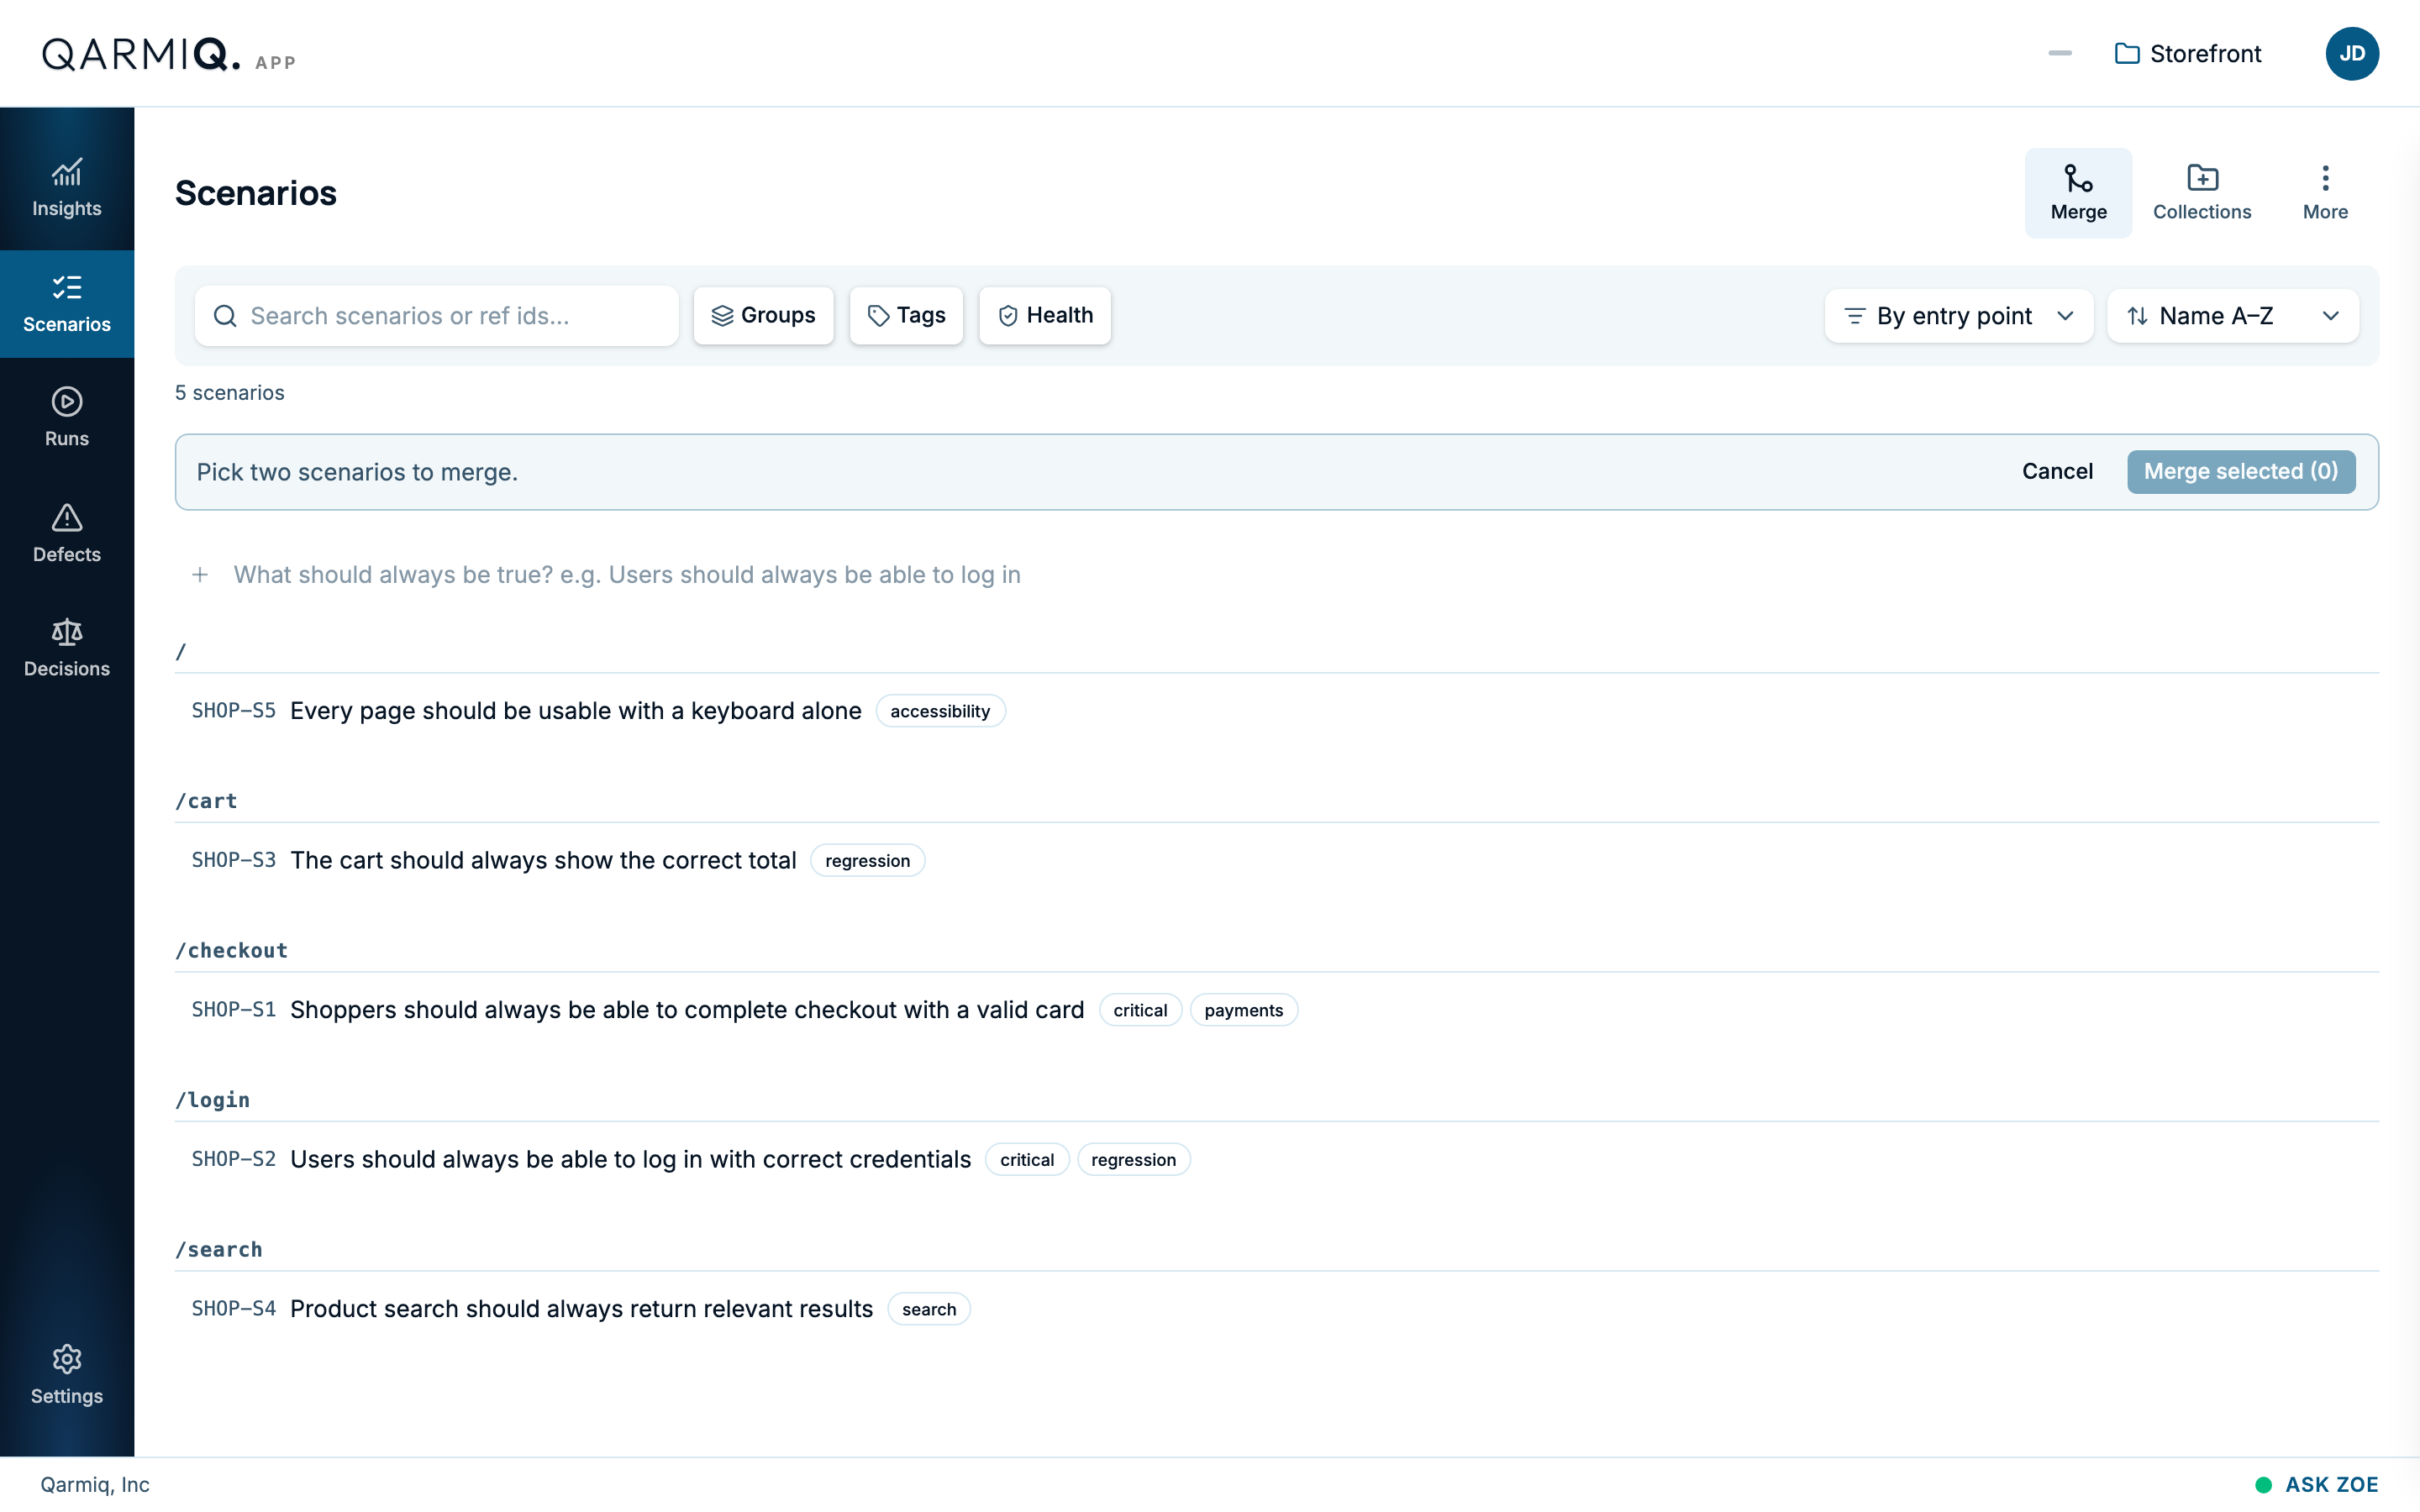Viewport: 2420px width, 1512px height.
Task: Focus the Search scenarios or ref ids field
Action: click(x=437, y=316)
